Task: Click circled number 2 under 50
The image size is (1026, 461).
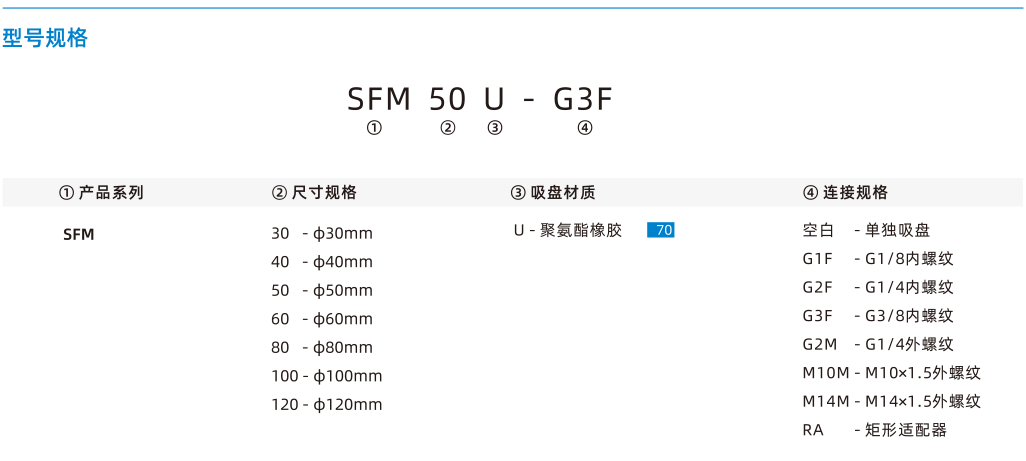Action: 448,128
